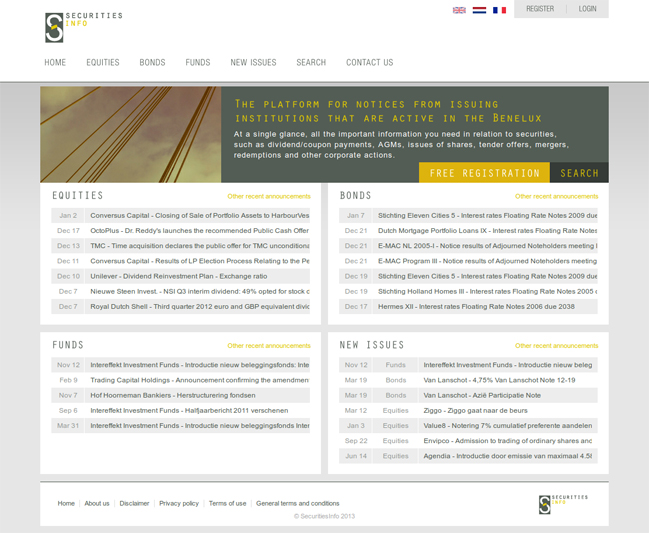Click the Search button in banner
Viewport: 649px width, 533px height.
point(579,173)
